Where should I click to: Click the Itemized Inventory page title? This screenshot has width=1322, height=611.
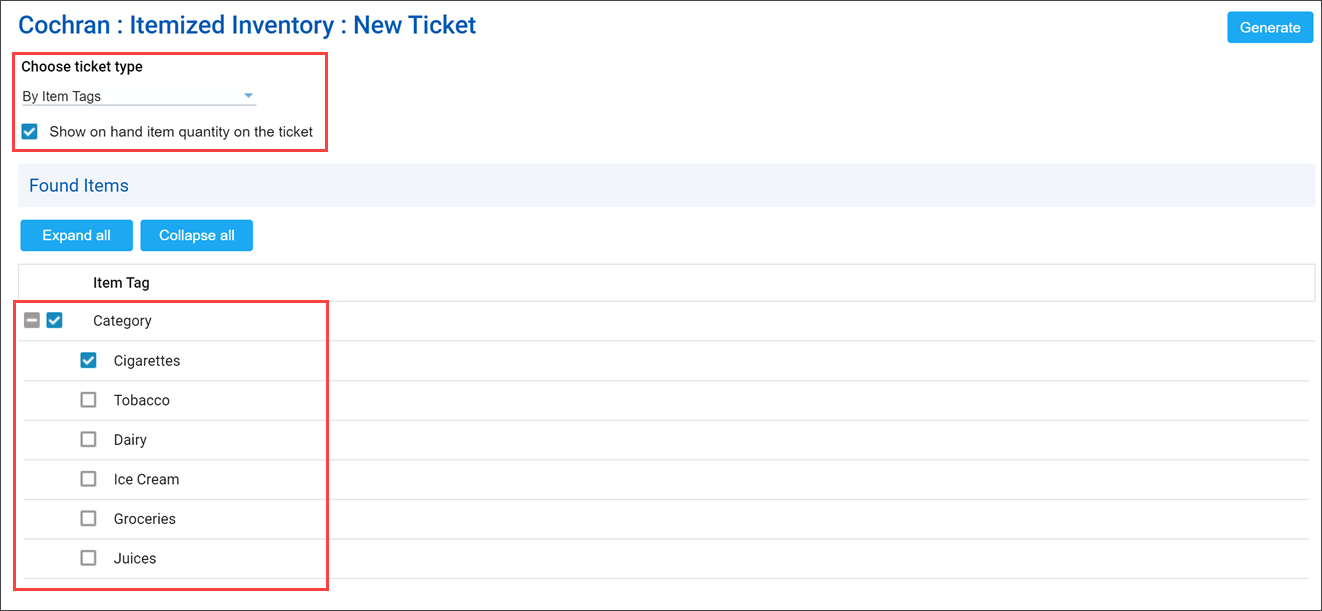coord(247,24)
